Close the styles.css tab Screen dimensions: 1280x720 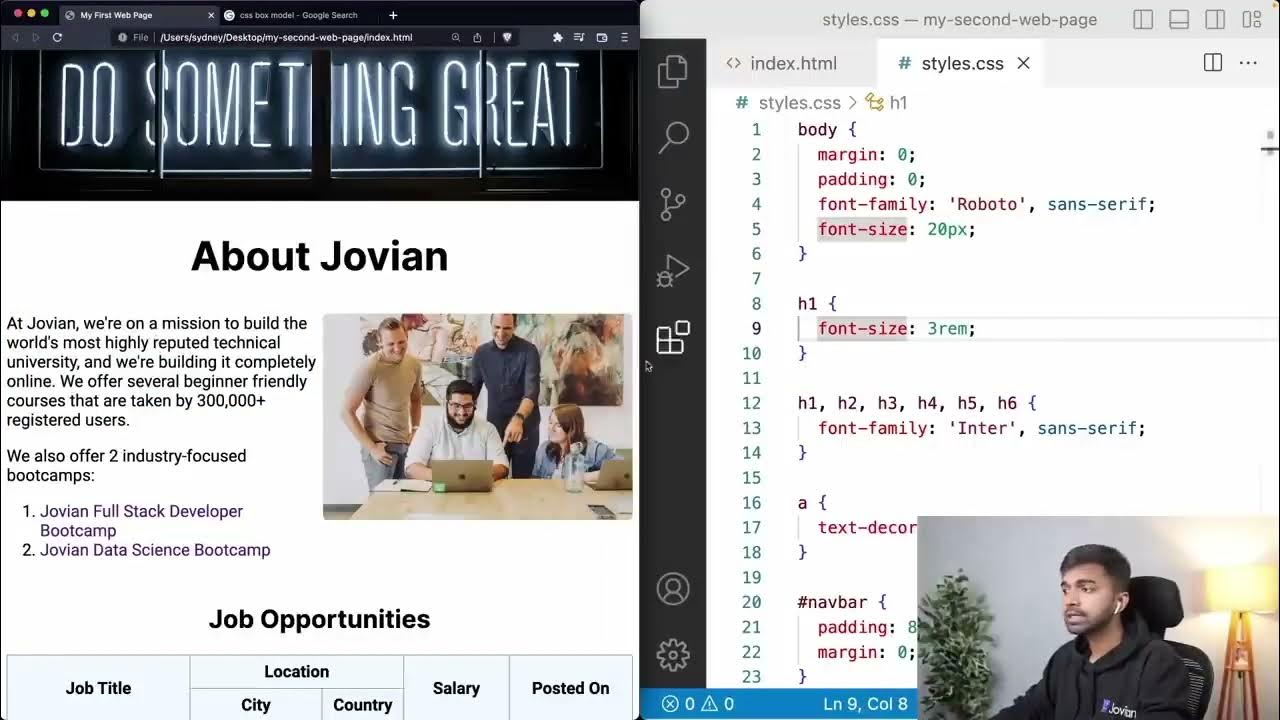tap(1023, 63)
